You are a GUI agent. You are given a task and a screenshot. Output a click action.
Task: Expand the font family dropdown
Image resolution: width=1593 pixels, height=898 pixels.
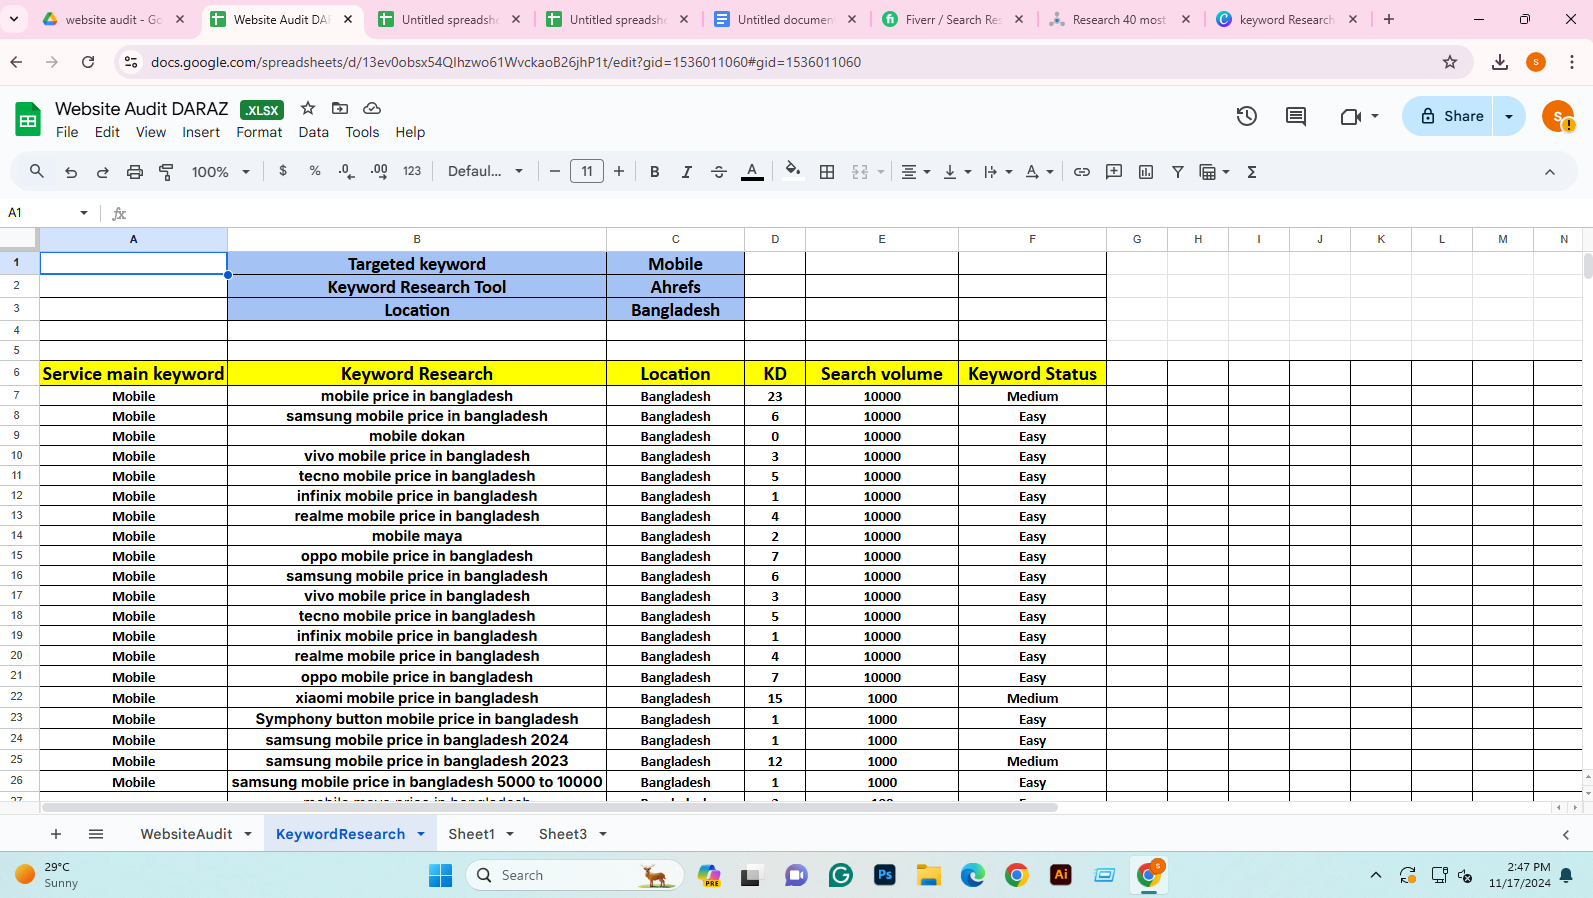pyautogui.click(x=485, y=172)
